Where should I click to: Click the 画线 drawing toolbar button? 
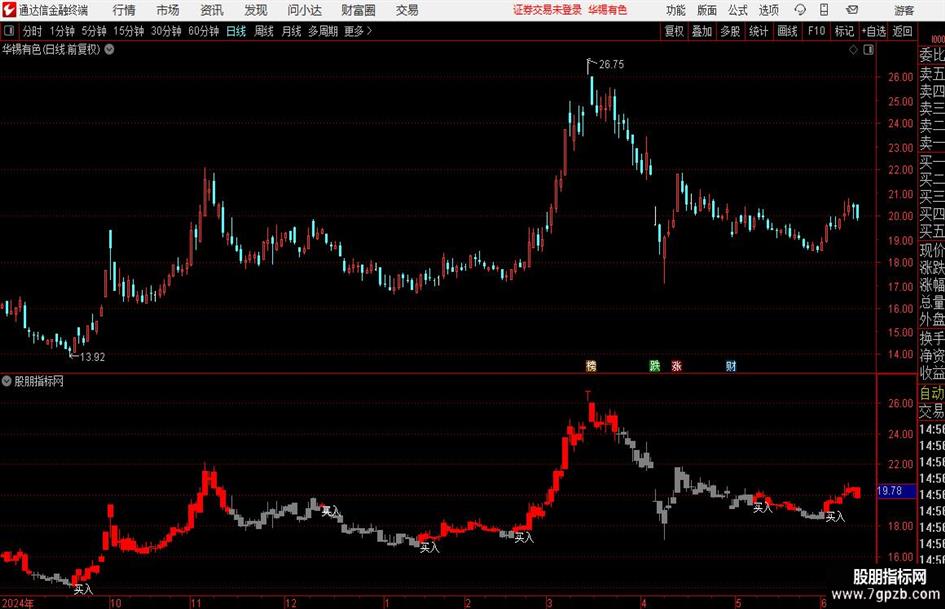(787, 31)
